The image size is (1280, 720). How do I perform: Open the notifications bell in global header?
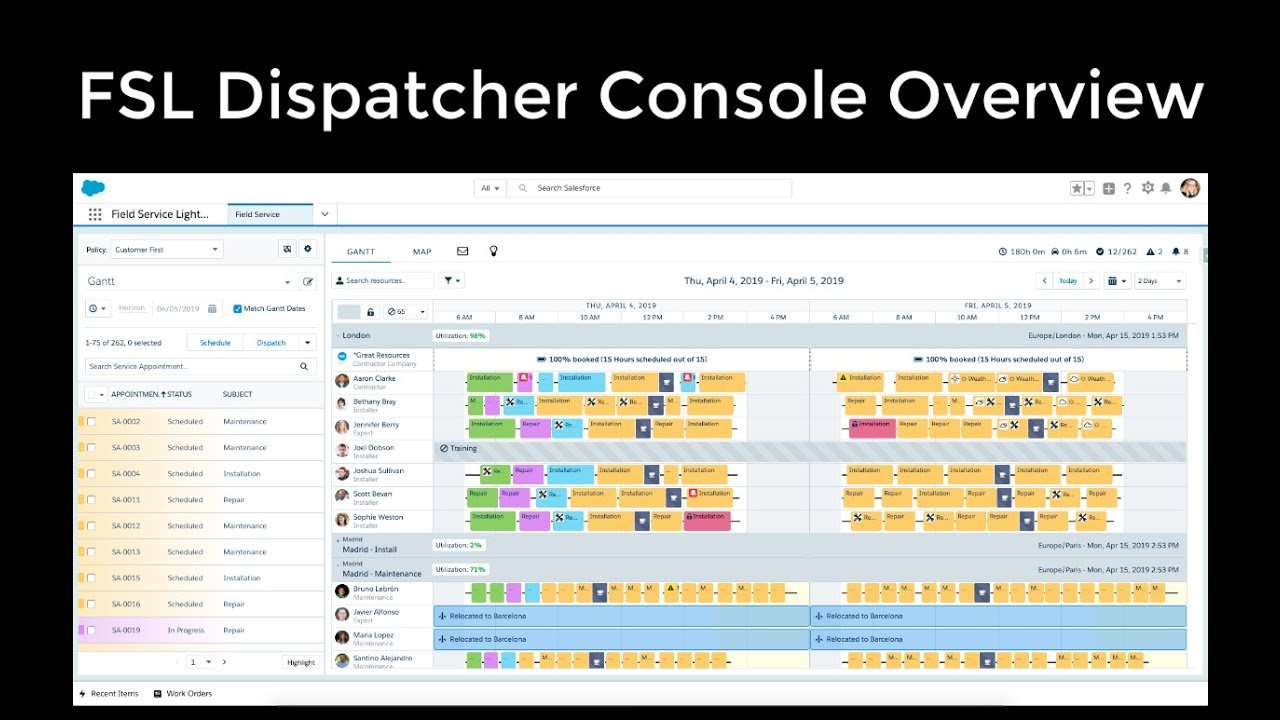tap(1166, 188)
